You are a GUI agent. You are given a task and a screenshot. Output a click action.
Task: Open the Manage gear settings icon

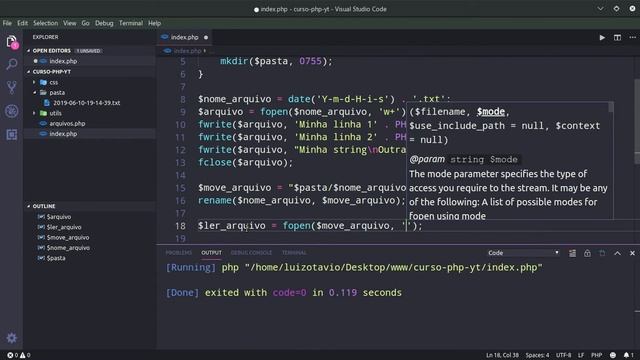[x=11, y=338]
